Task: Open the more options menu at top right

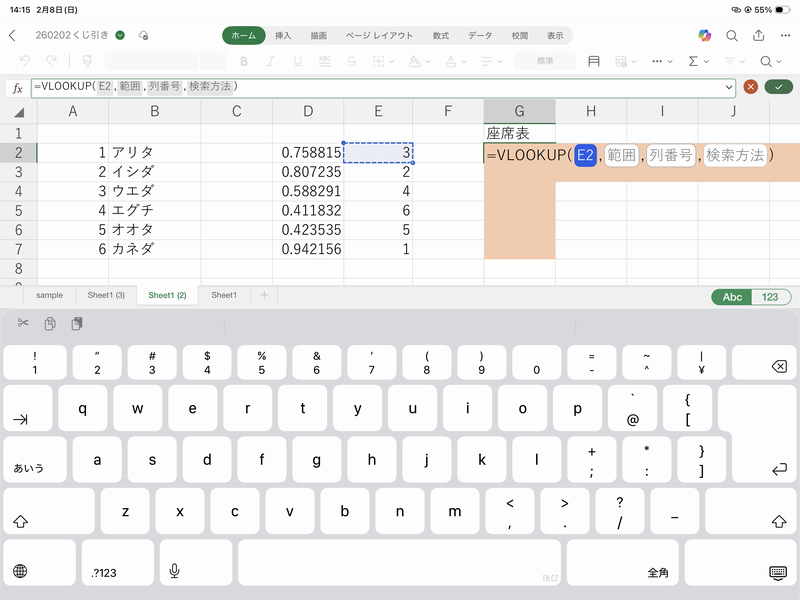Action: 786,35
